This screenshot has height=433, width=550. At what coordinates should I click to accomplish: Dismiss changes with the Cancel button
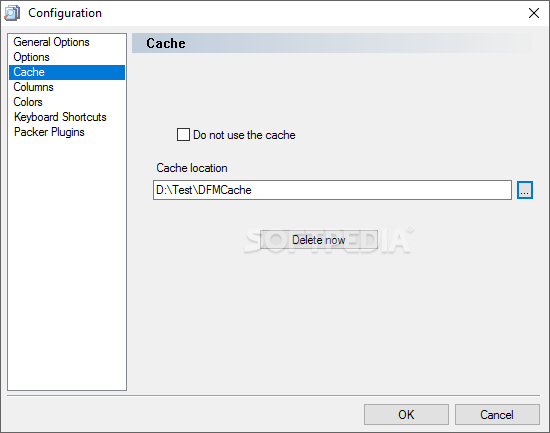click(497, 415)
